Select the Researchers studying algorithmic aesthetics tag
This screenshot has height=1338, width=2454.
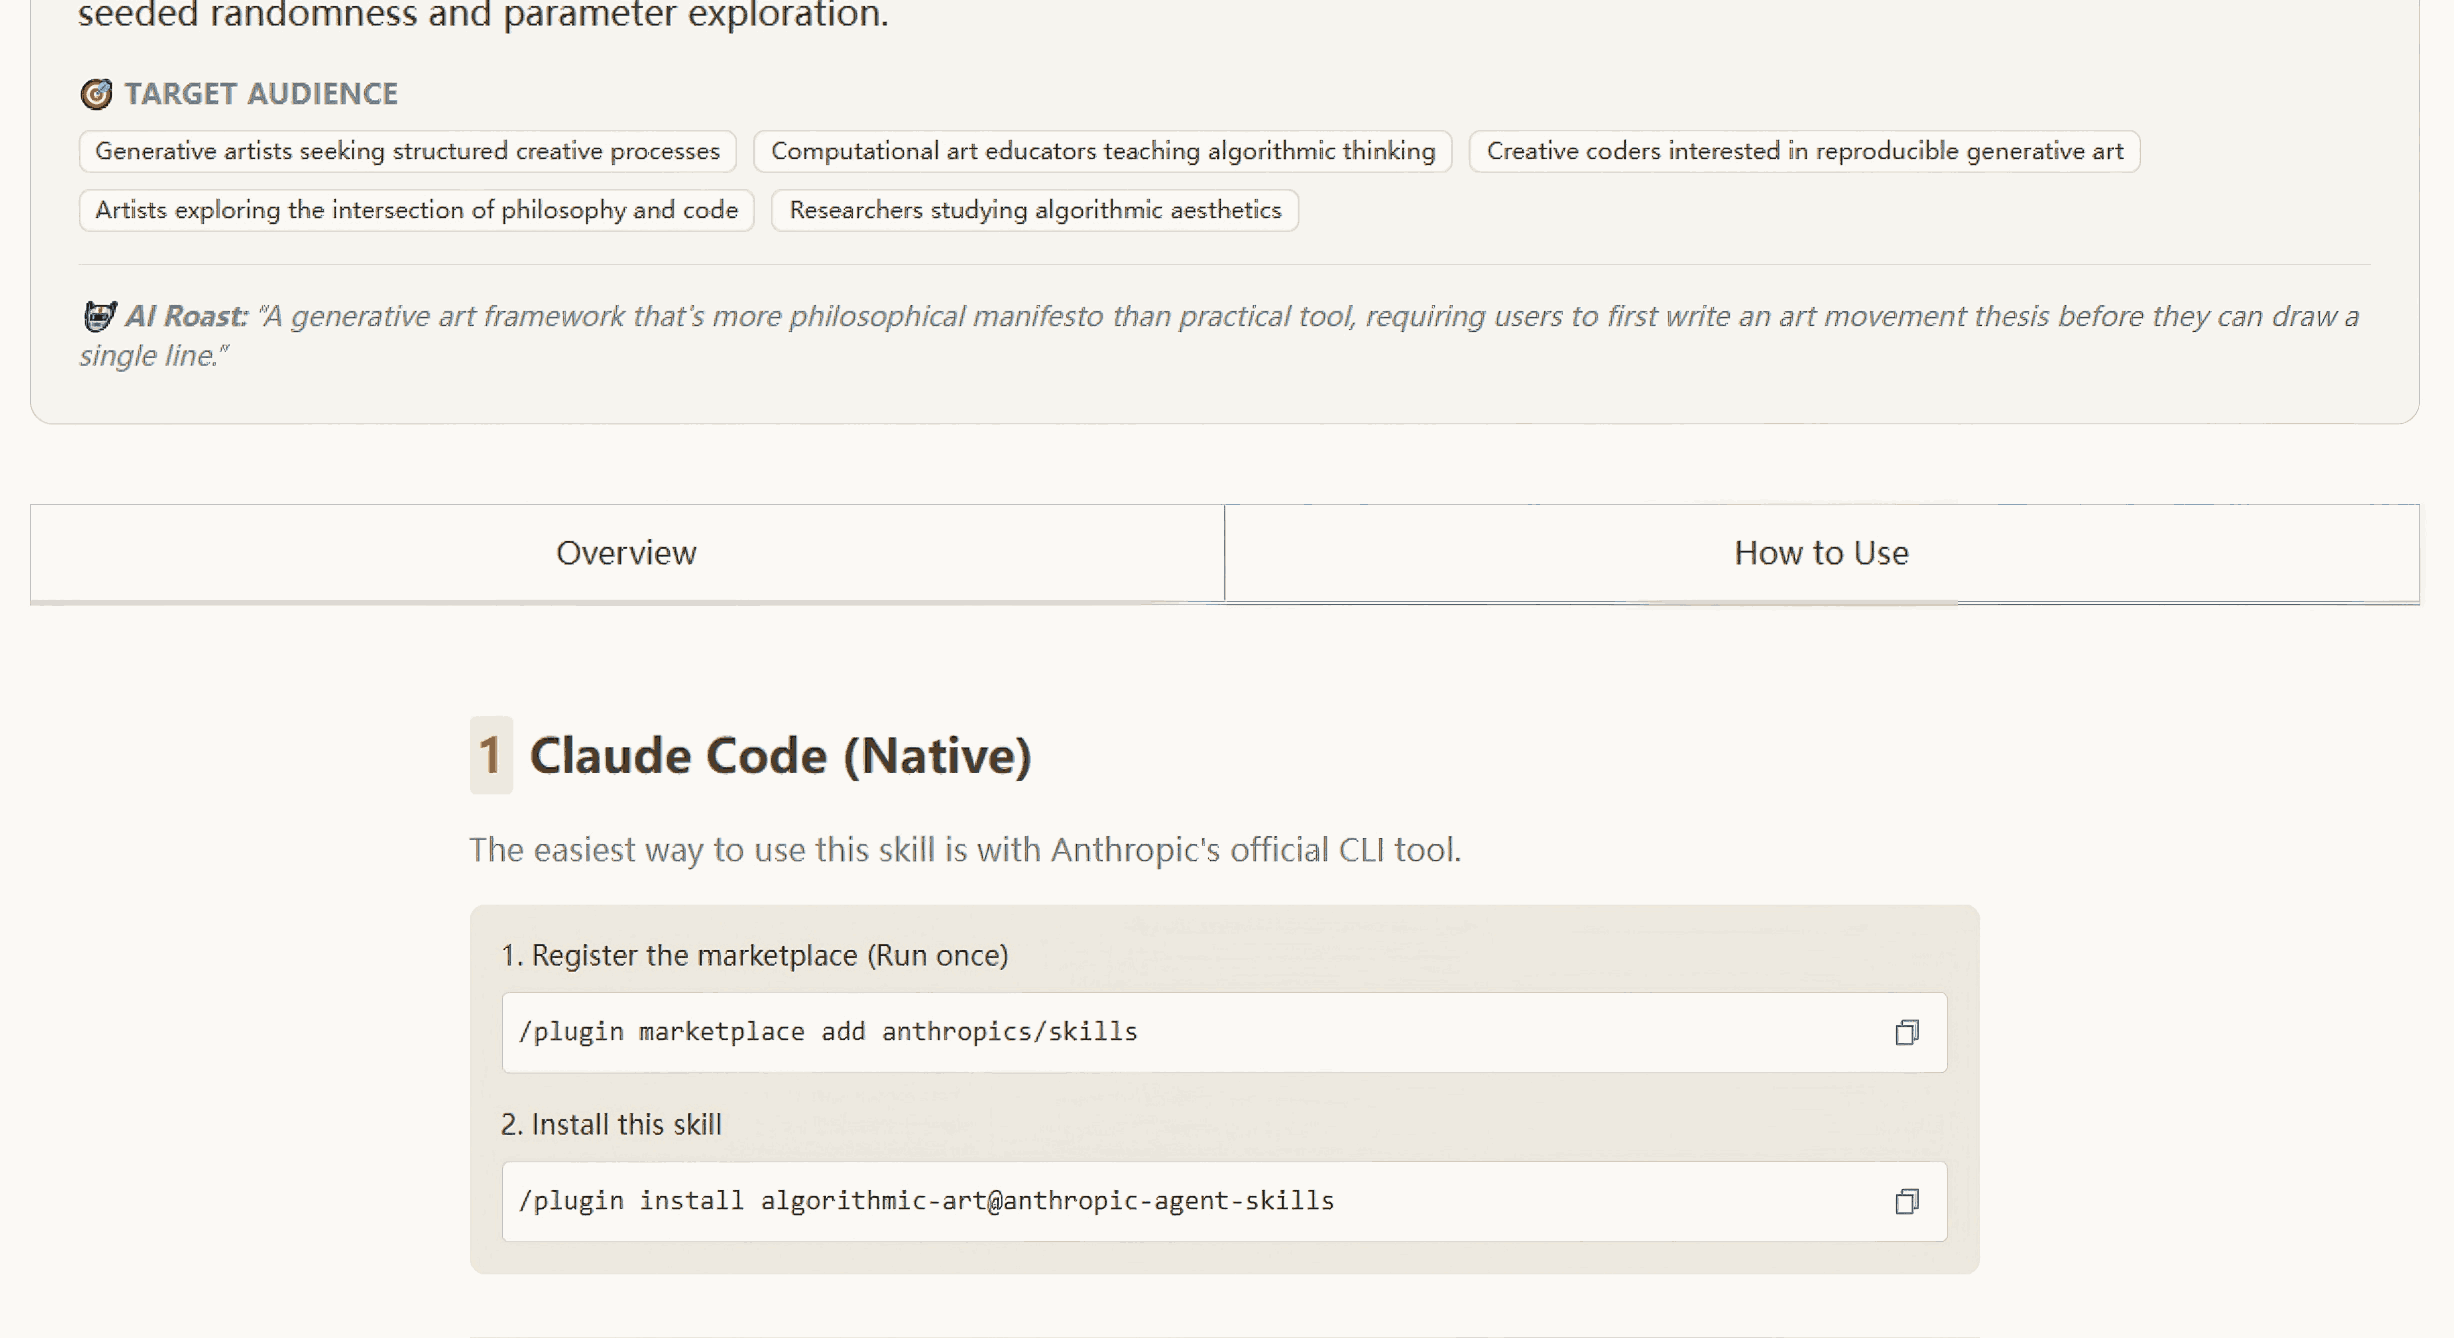point(1035,210)
